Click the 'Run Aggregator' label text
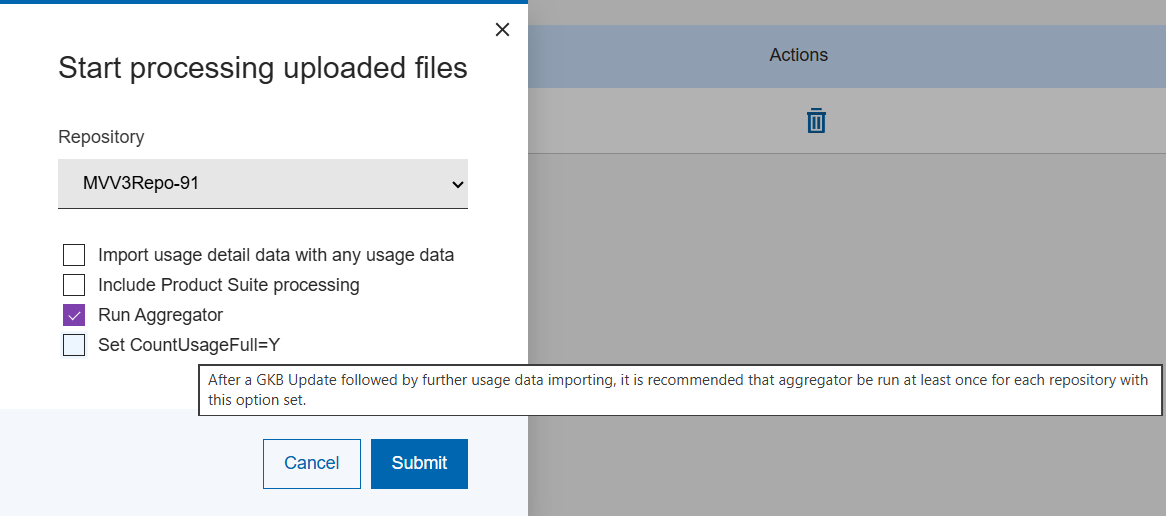Screen dimensions: 1166x516 [160, 315]
